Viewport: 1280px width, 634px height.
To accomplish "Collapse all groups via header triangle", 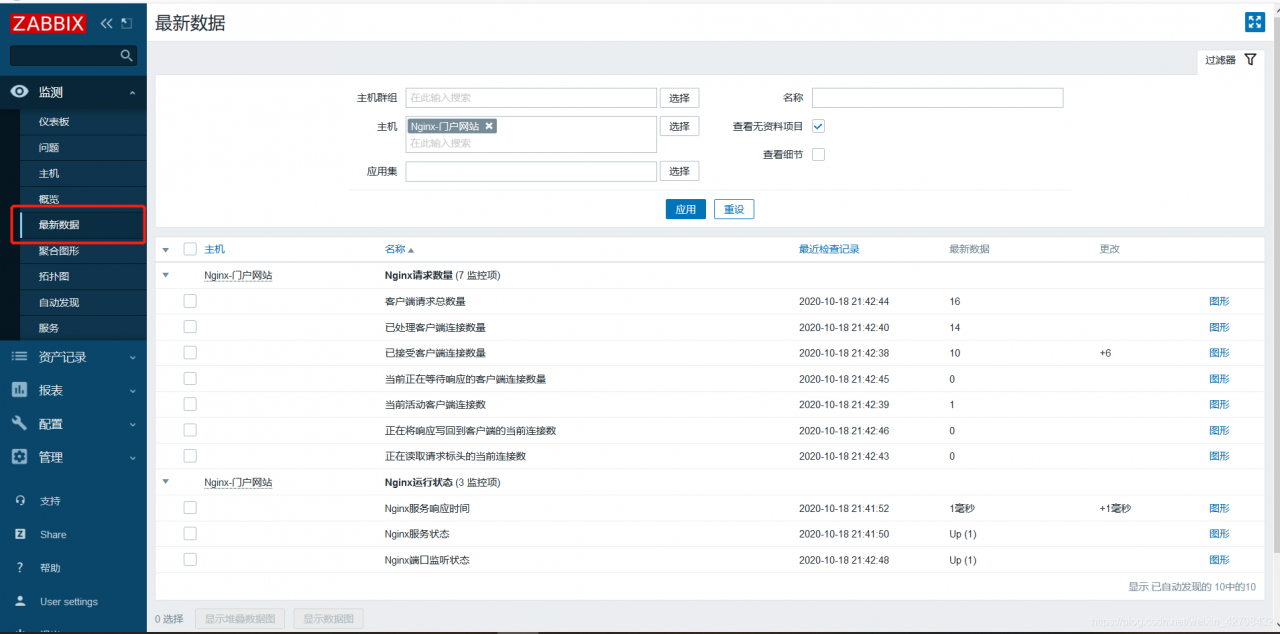I will [166, 249].
